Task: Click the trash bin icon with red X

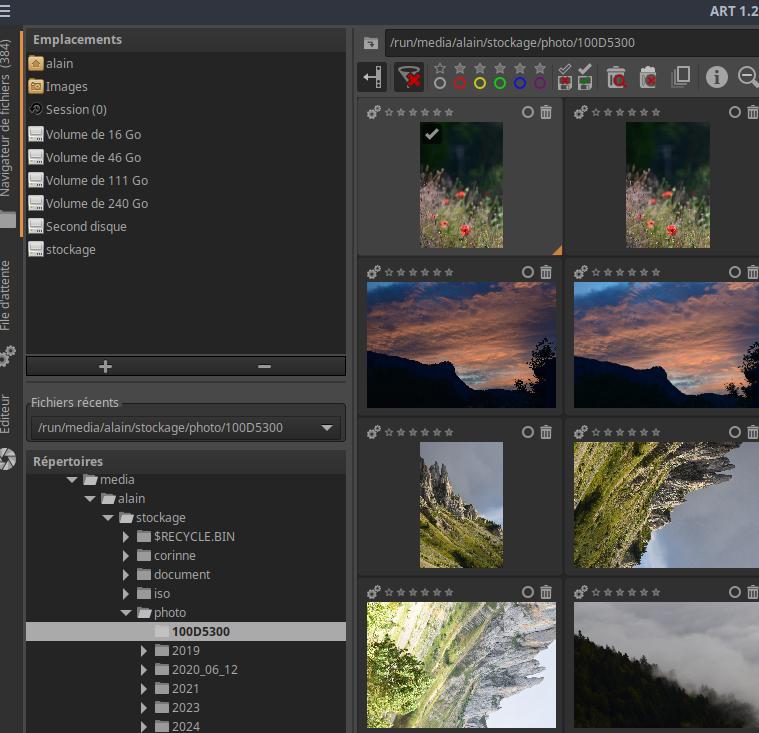Action: coord(648,77)
